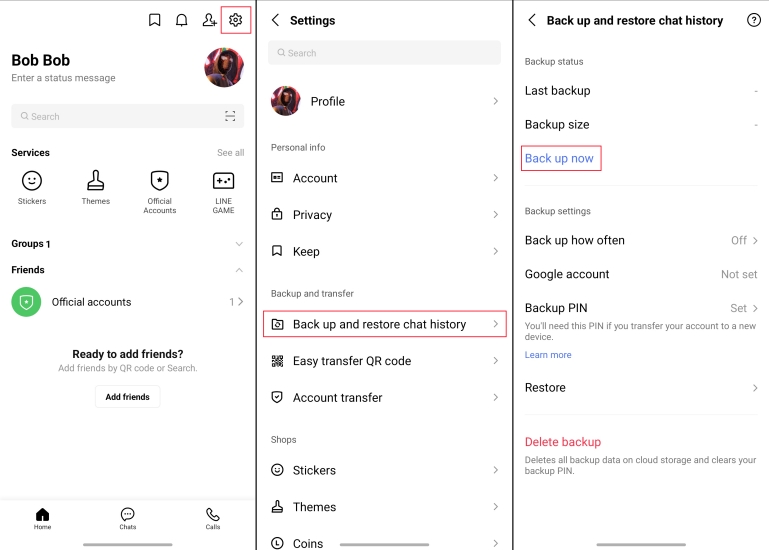Open Keep bookmark icon on home header
The height and width of the screenshot is (550, 769).
155,20
